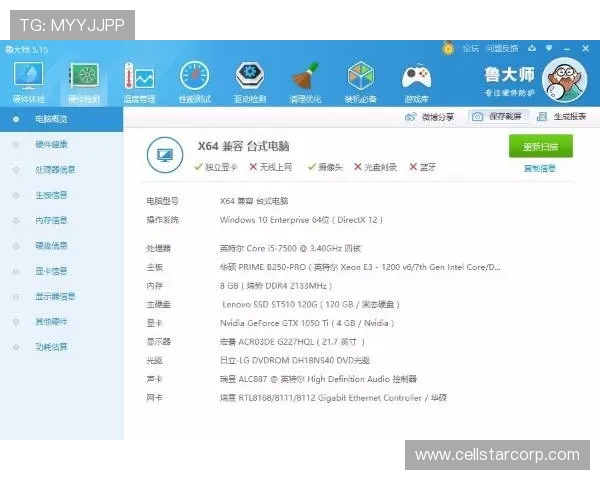
Task: Click the report icon of 生成报表
Action: (x=541, y=117)
